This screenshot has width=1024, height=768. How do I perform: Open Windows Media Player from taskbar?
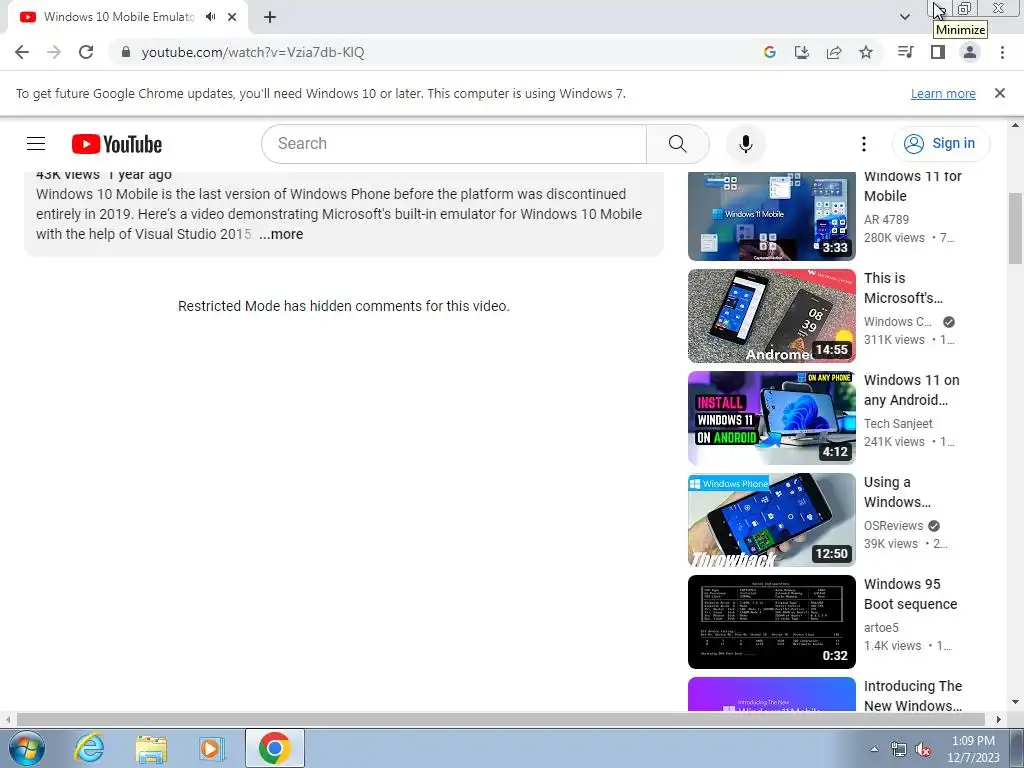click(212, 748)
